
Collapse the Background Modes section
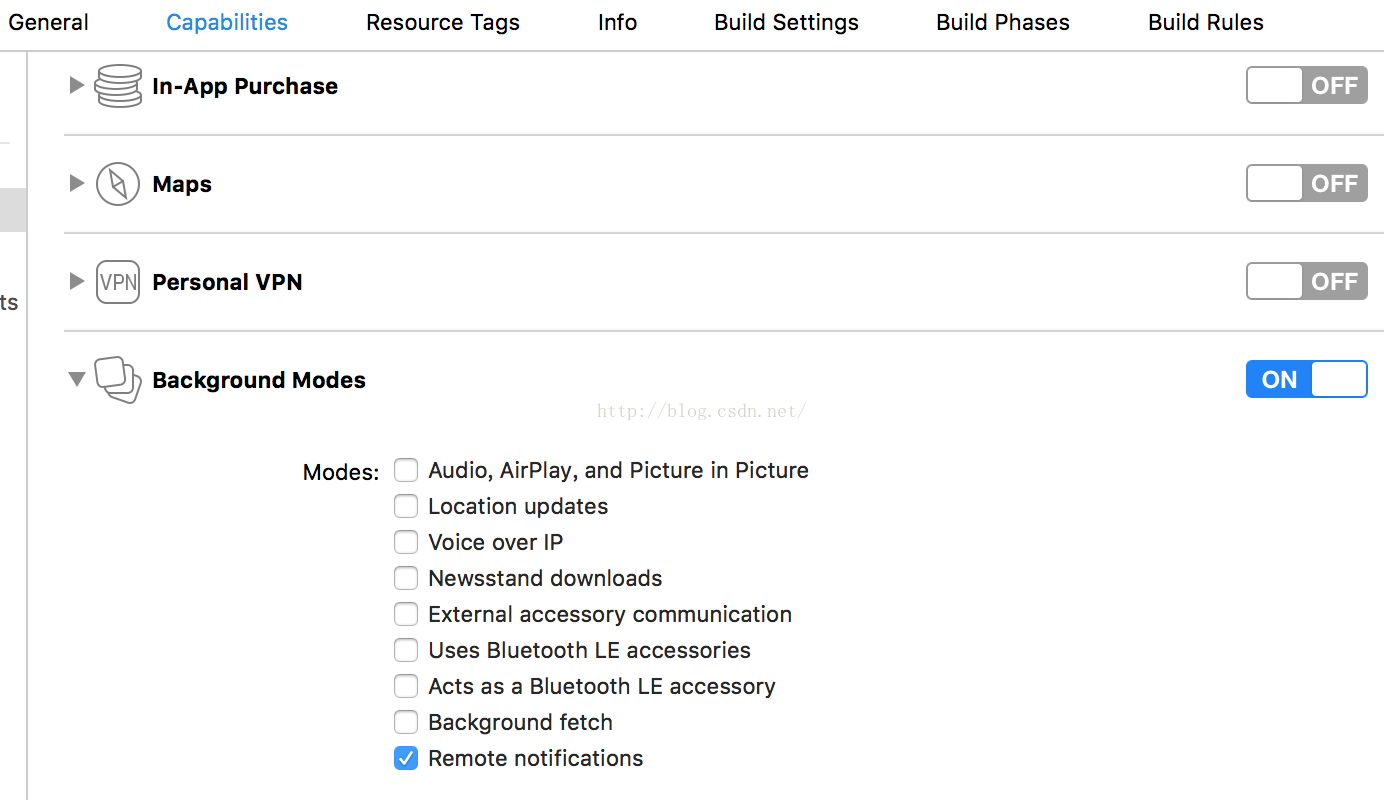(x=76, y=380)
